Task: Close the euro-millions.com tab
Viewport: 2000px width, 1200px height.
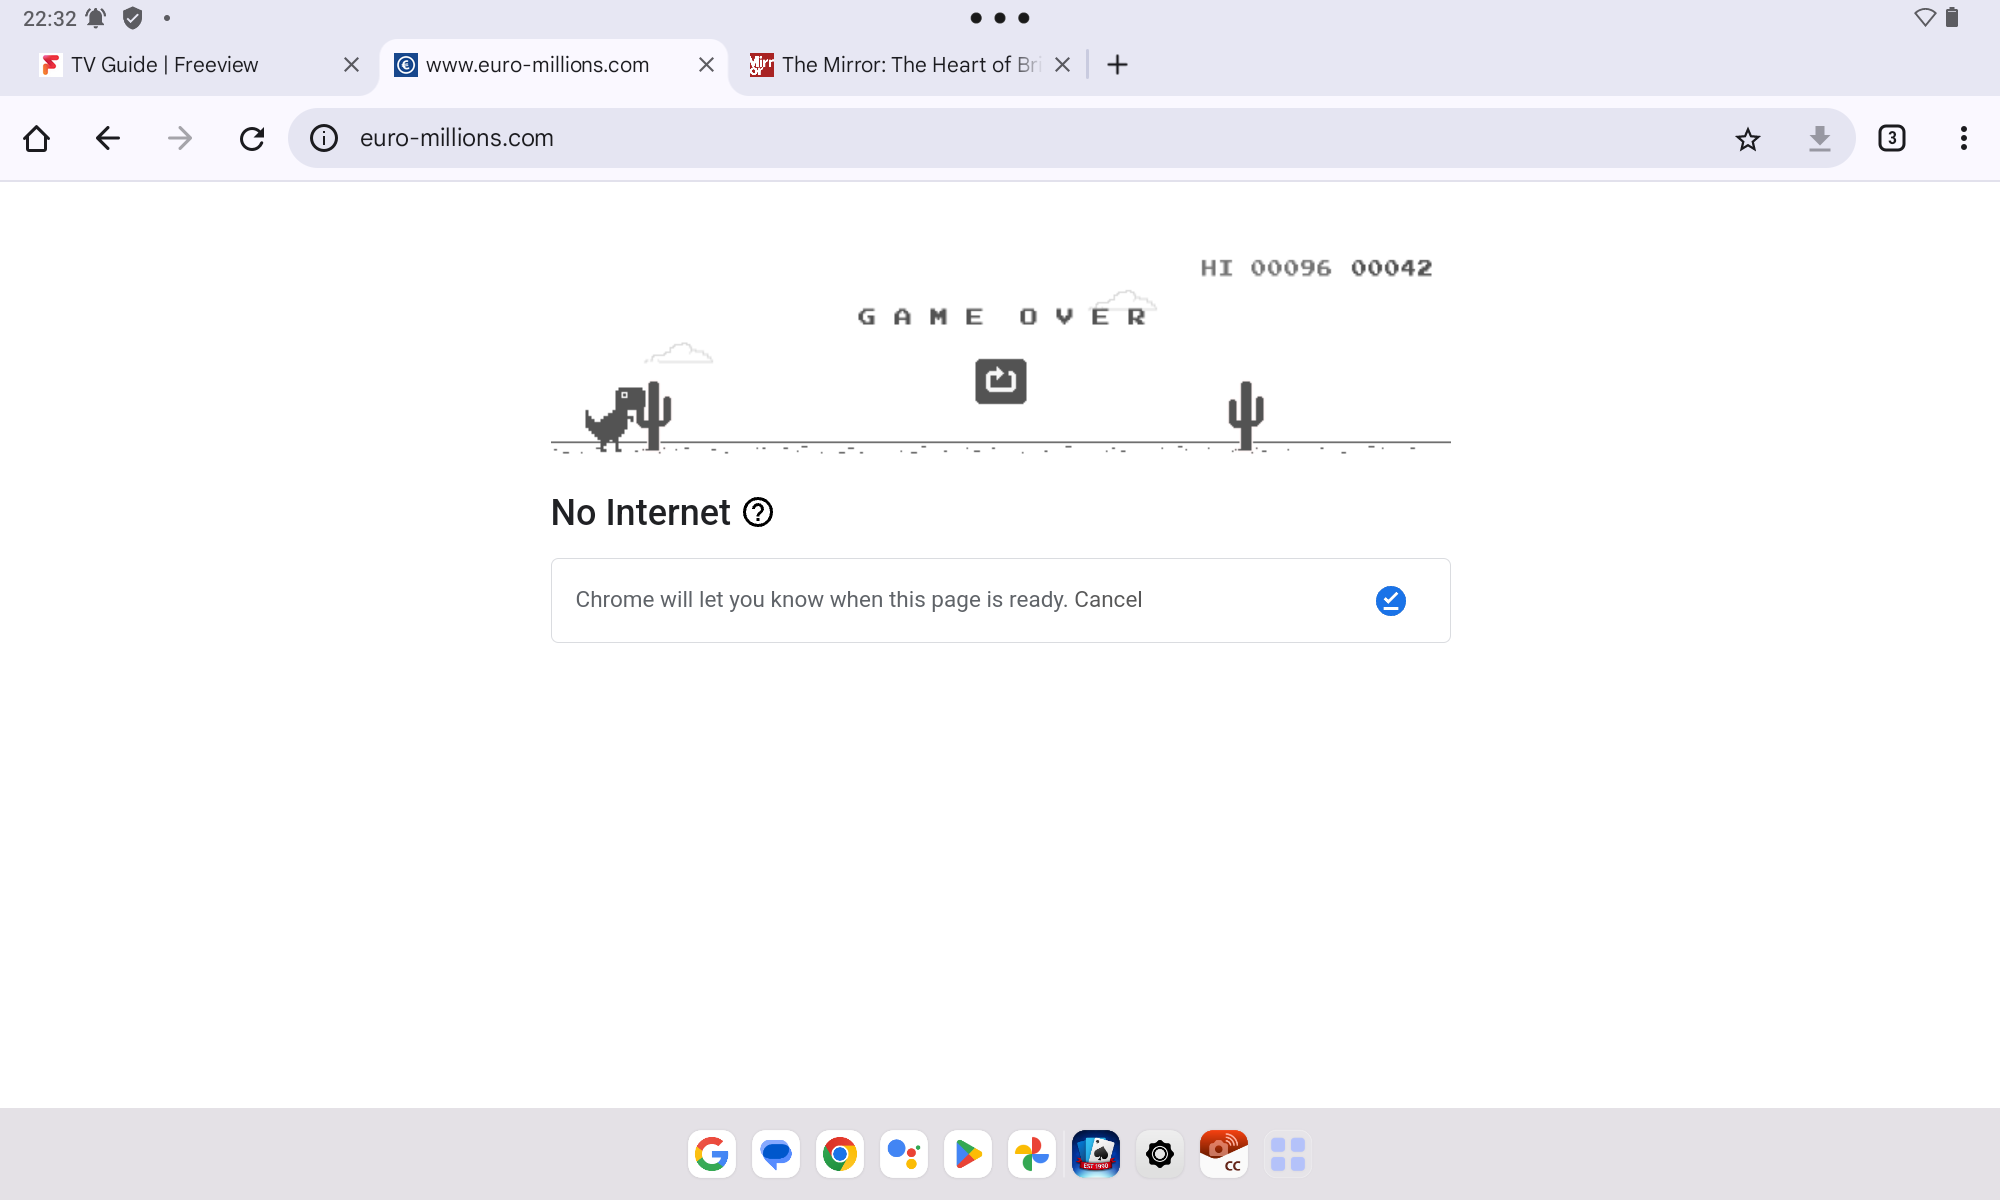Action: pos(706,65)
